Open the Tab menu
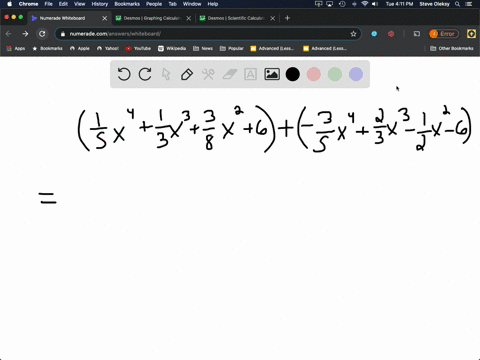The width and height of the screenshot is (480, 360). coord(172,4)
